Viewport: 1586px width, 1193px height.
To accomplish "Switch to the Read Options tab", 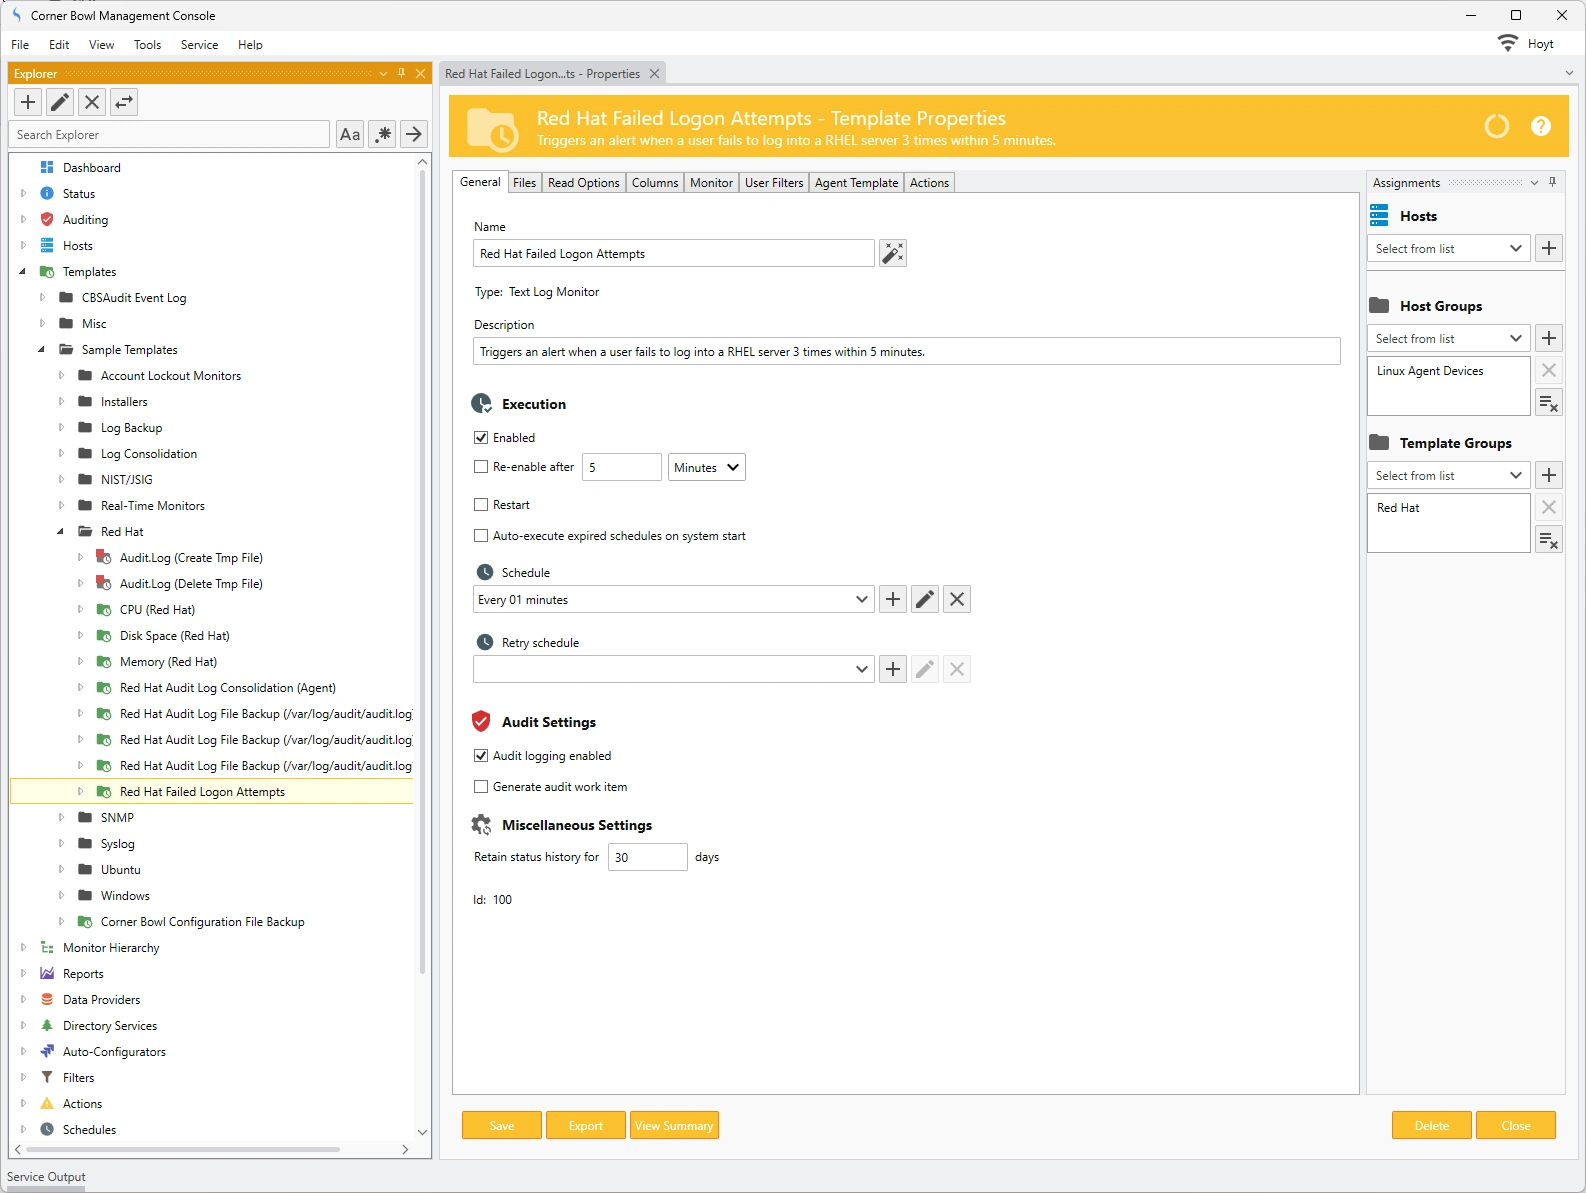I will (583, 183).
